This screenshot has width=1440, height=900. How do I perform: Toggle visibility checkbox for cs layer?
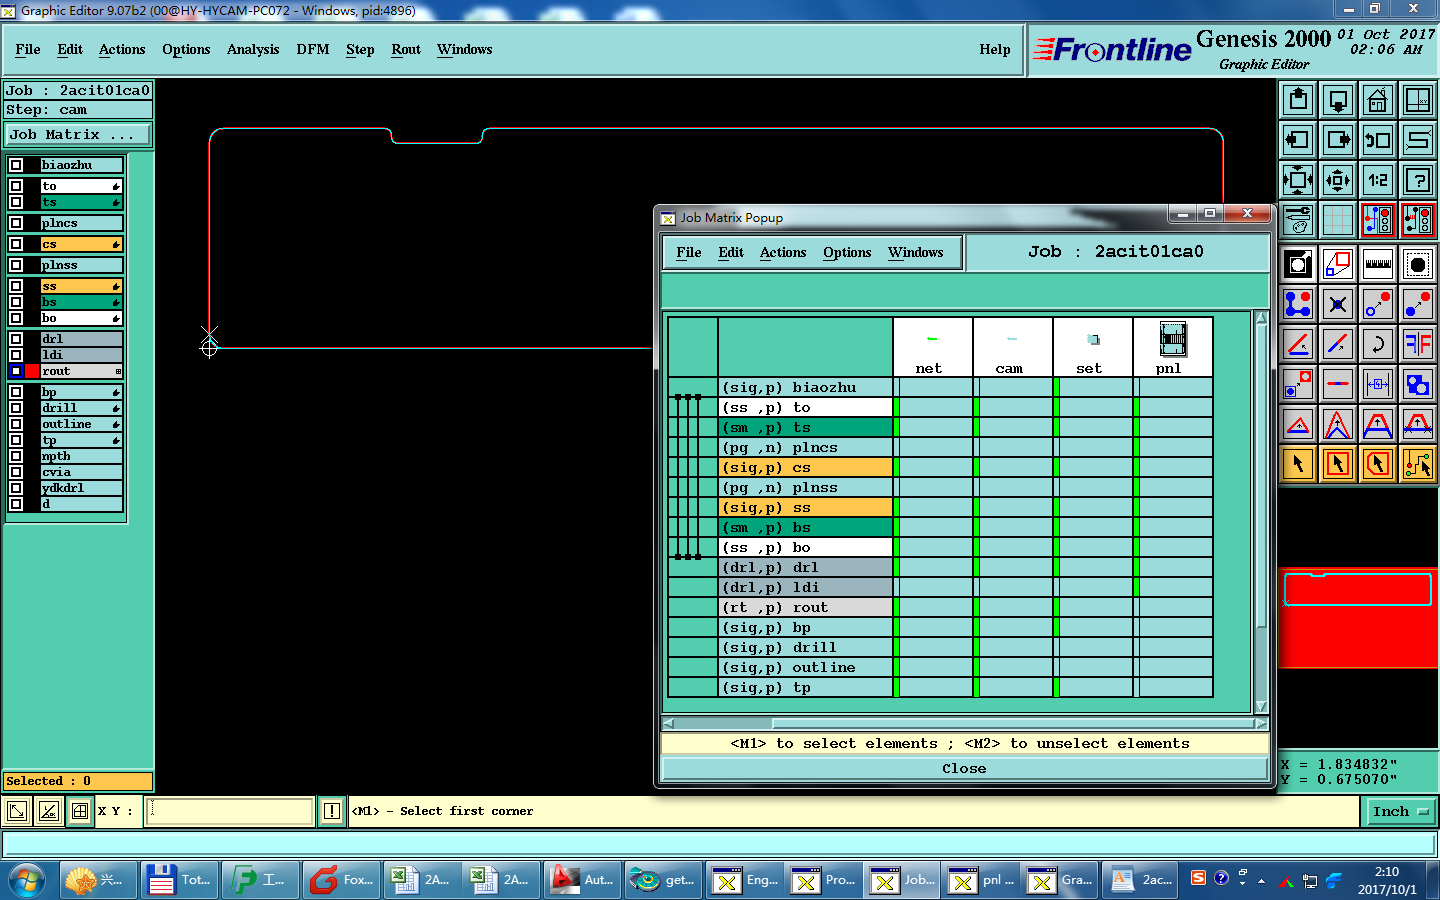tap(16, 244)
